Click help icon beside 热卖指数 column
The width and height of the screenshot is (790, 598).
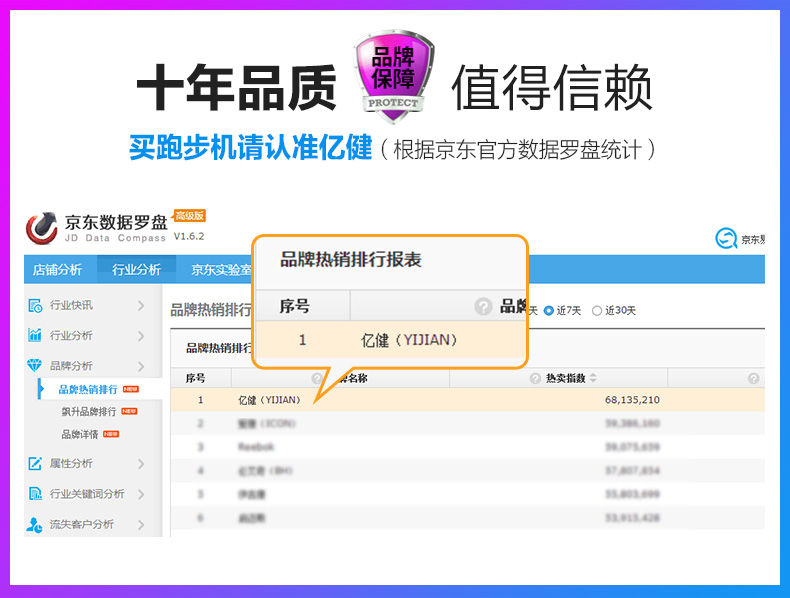click(x=535, y=379)
